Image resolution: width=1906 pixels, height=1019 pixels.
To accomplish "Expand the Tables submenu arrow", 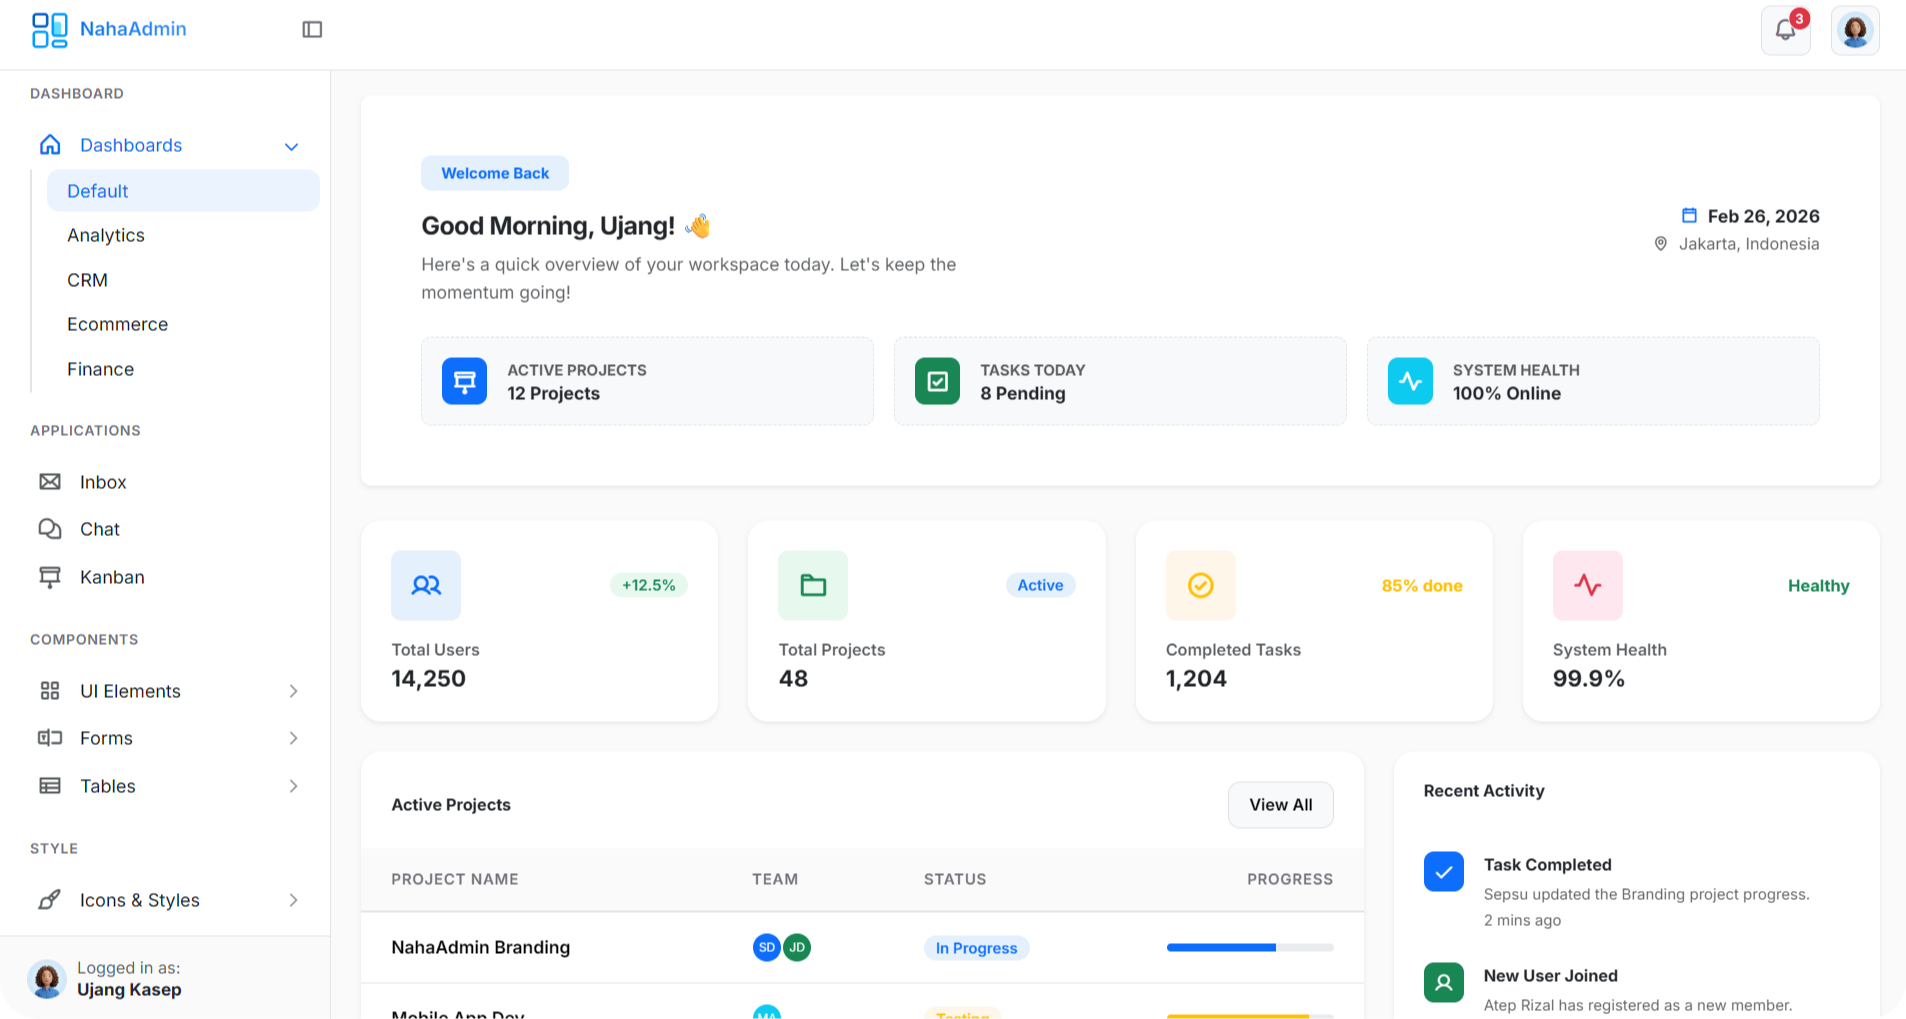I will 293,786.
